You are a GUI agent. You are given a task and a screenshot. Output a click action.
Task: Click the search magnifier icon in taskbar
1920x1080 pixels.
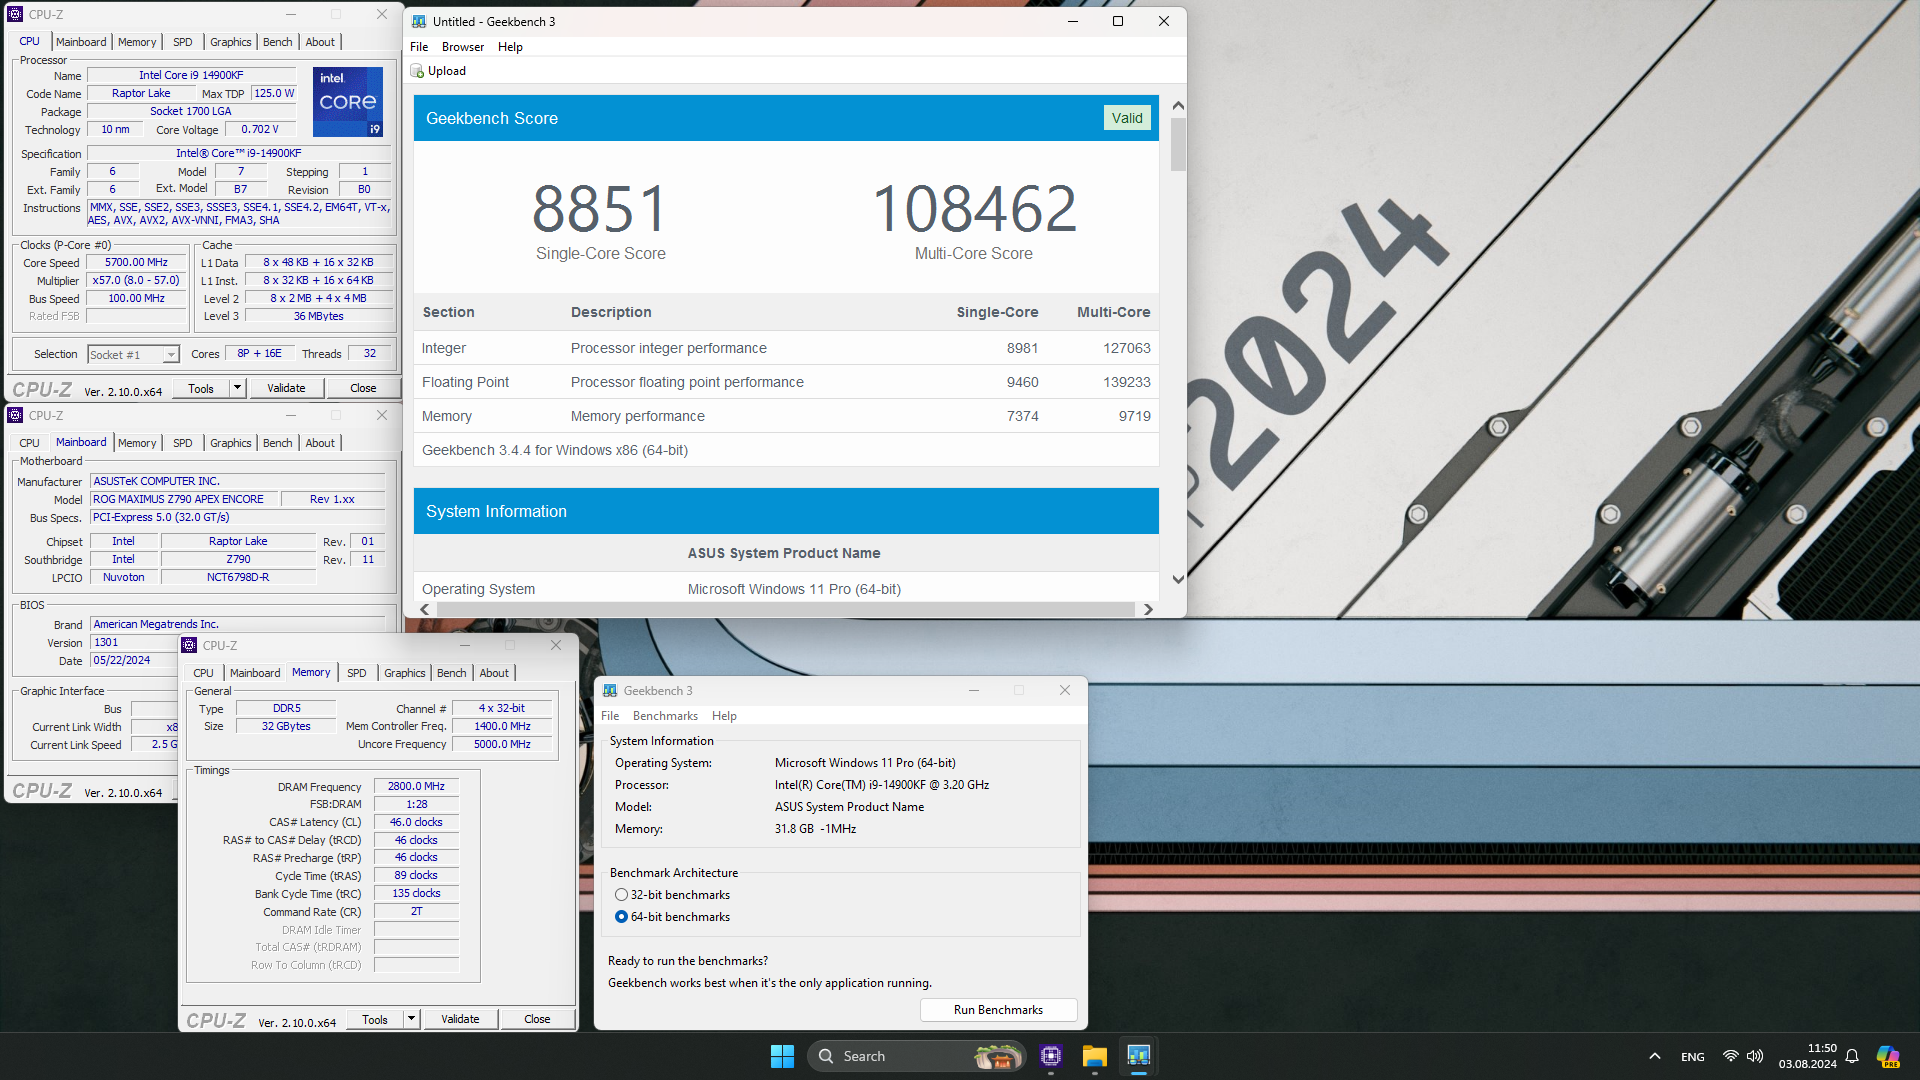click(826, 1056)
